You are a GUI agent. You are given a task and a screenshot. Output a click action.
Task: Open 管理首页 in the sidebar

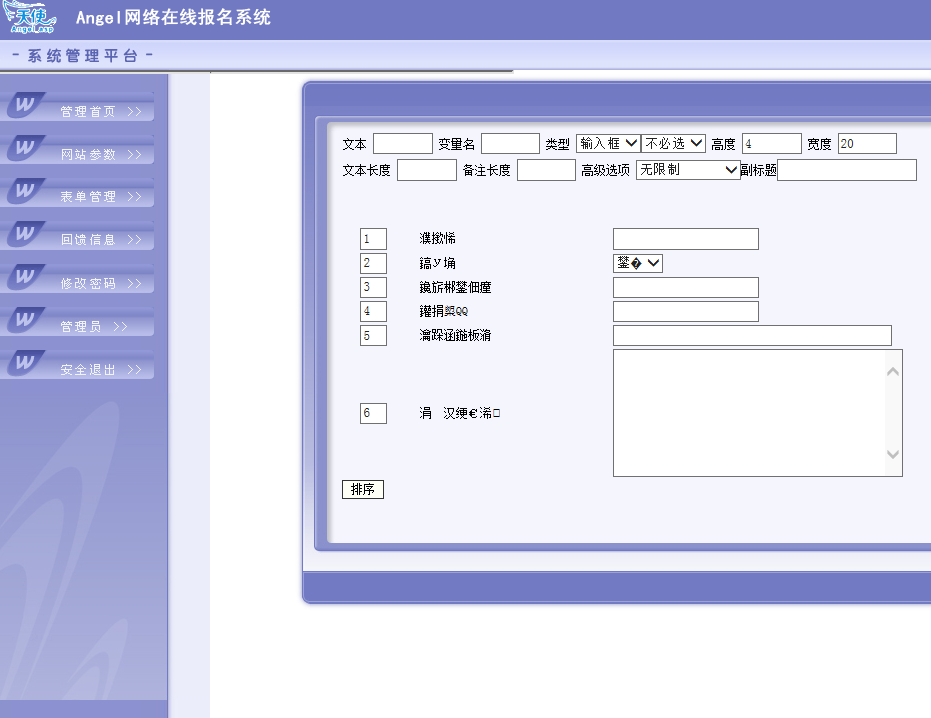88,112
